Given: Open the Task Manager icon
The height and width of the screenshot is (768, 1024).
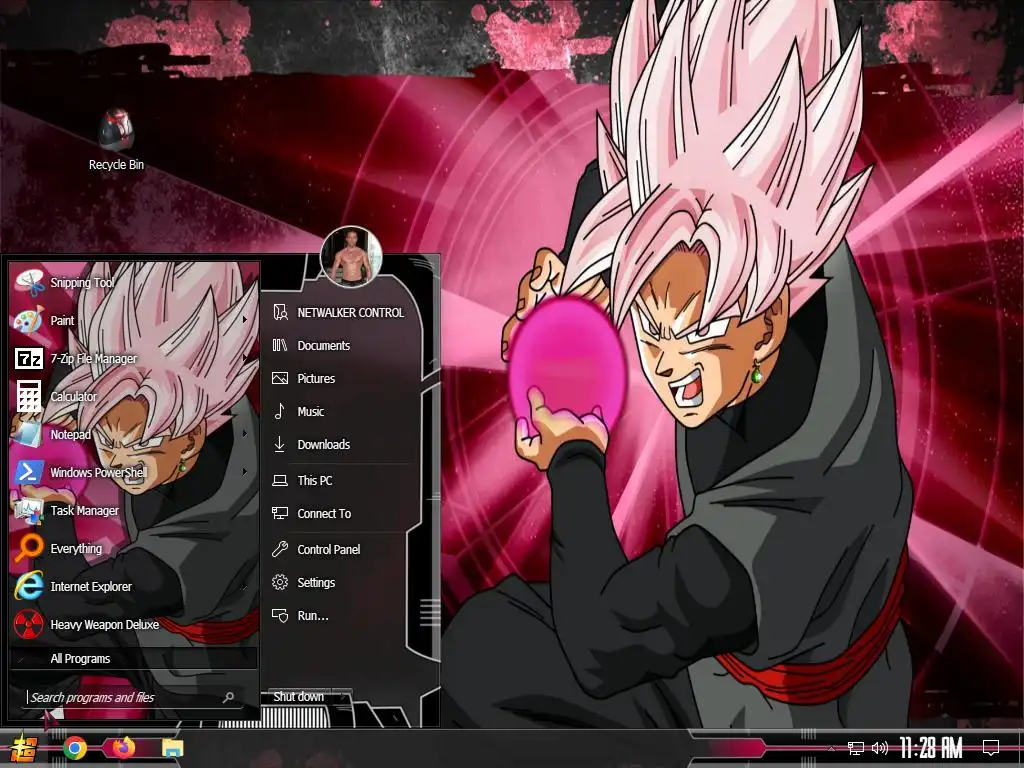Looking at the screenshot, I should pos(29,511).
